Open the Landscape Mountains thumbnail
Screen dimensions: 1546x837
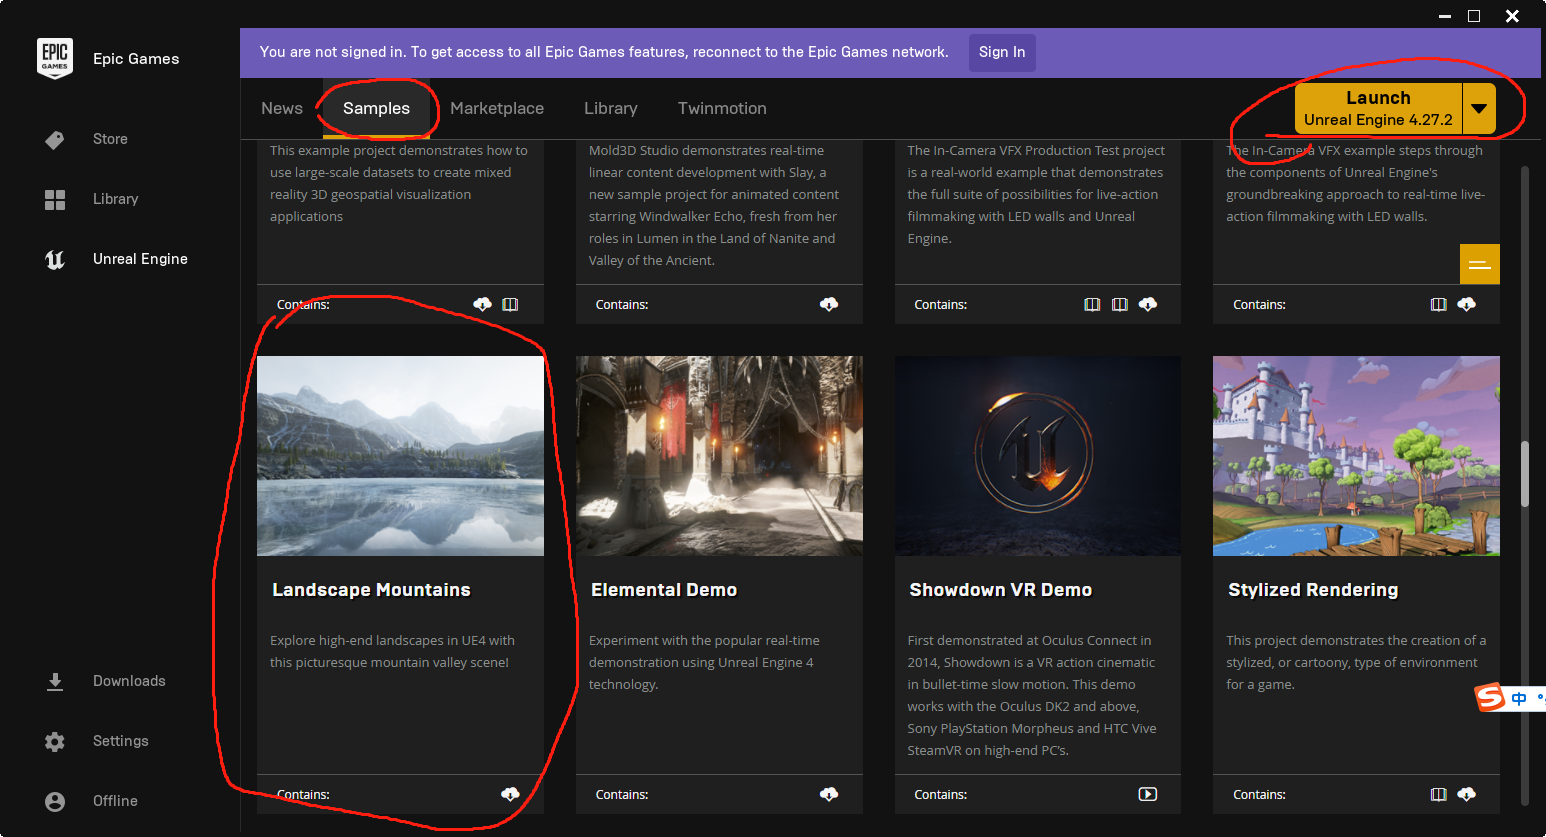pyautogui.click(x=400, y=456)
